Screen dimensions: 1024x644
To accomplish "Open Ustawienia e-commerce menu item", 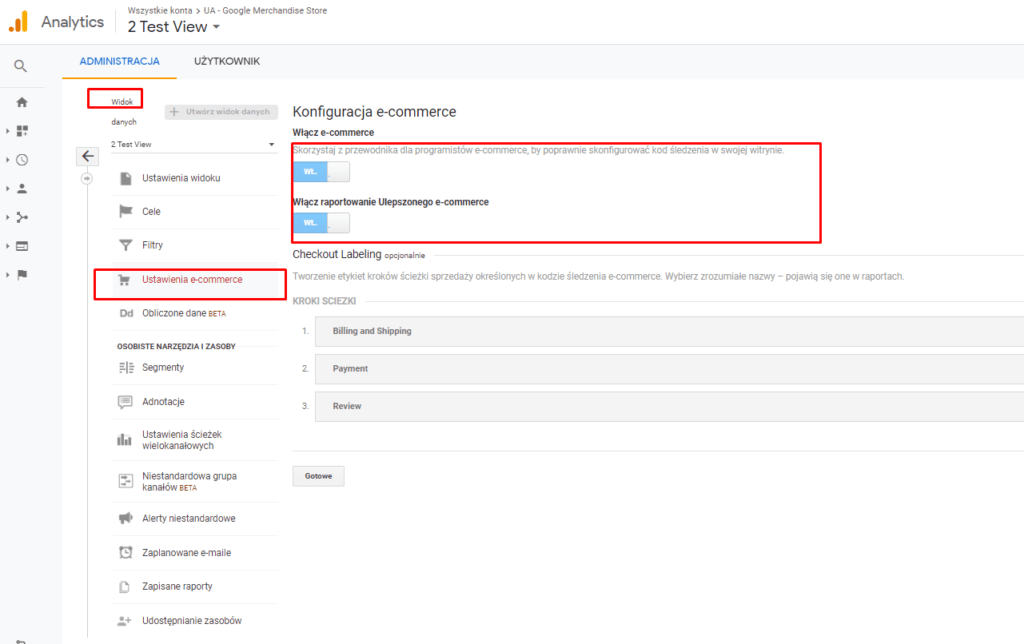I will point(191,279).
